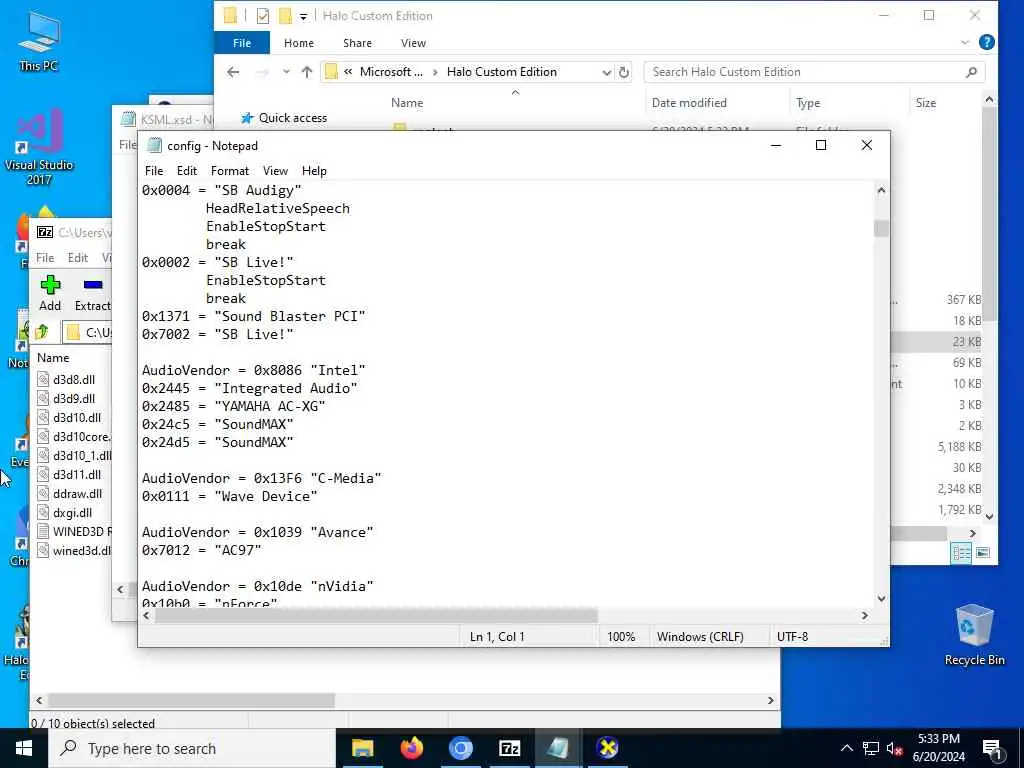This screenshot has height=768, width=1024.
Task: Go back in Explorer navigation
Action: pos(233,72)
